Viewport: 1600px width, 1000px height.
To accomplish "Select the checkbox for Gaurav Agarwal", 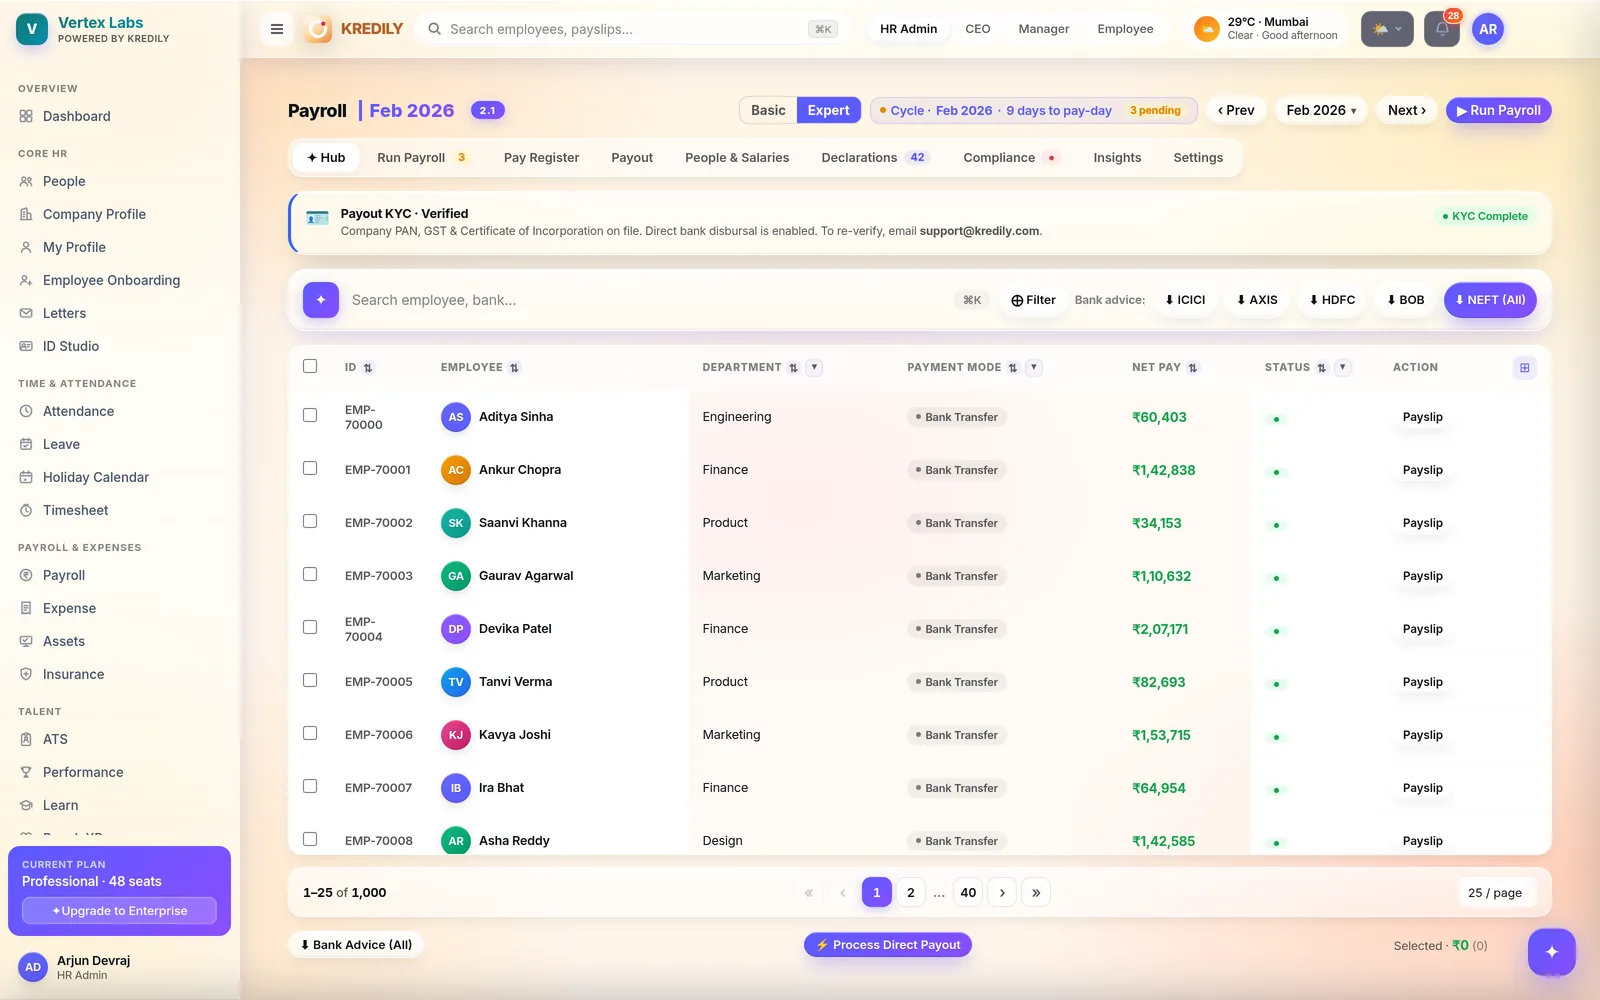I will pos(310,574).
